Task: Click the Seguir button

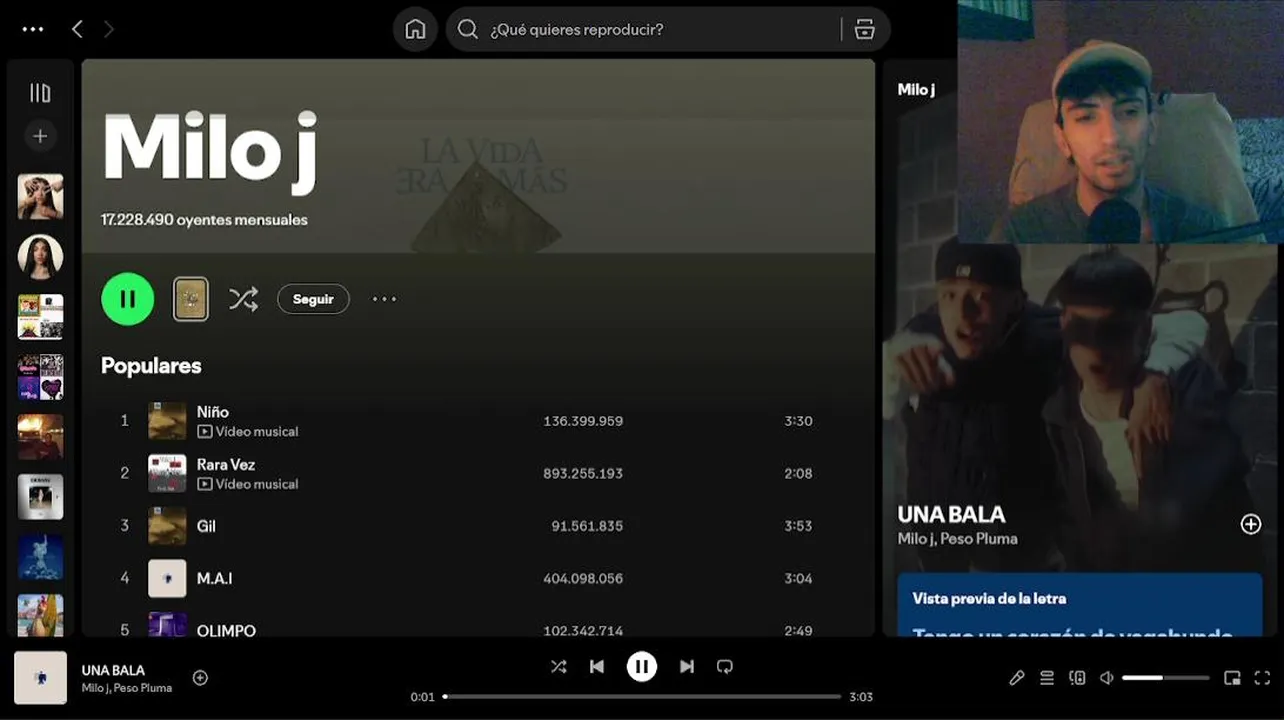Action: click(x=313, y=299)
